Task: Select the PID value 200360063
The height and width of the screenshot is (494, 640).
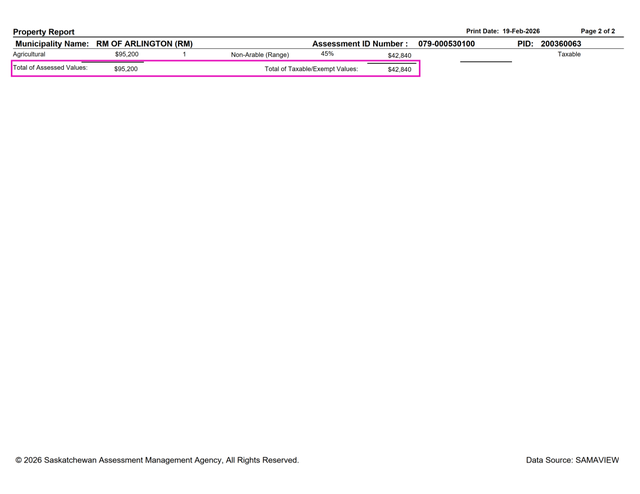Action: 560,44
